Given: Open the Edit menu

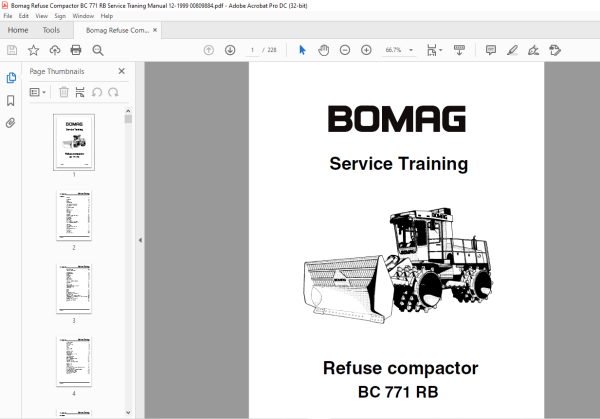Looking at the screenshot, I should [24, 16].
